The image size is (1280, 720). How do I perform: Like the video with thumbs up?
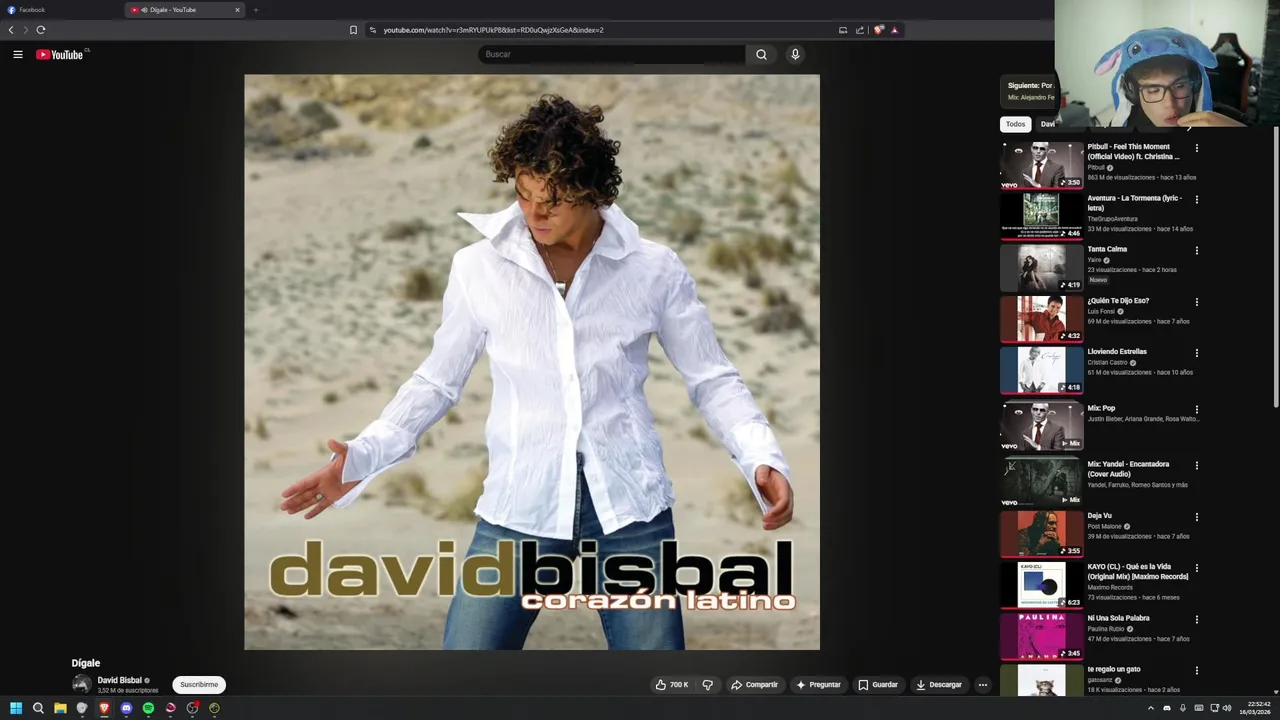pyautogui.click(x=672, y=685)
